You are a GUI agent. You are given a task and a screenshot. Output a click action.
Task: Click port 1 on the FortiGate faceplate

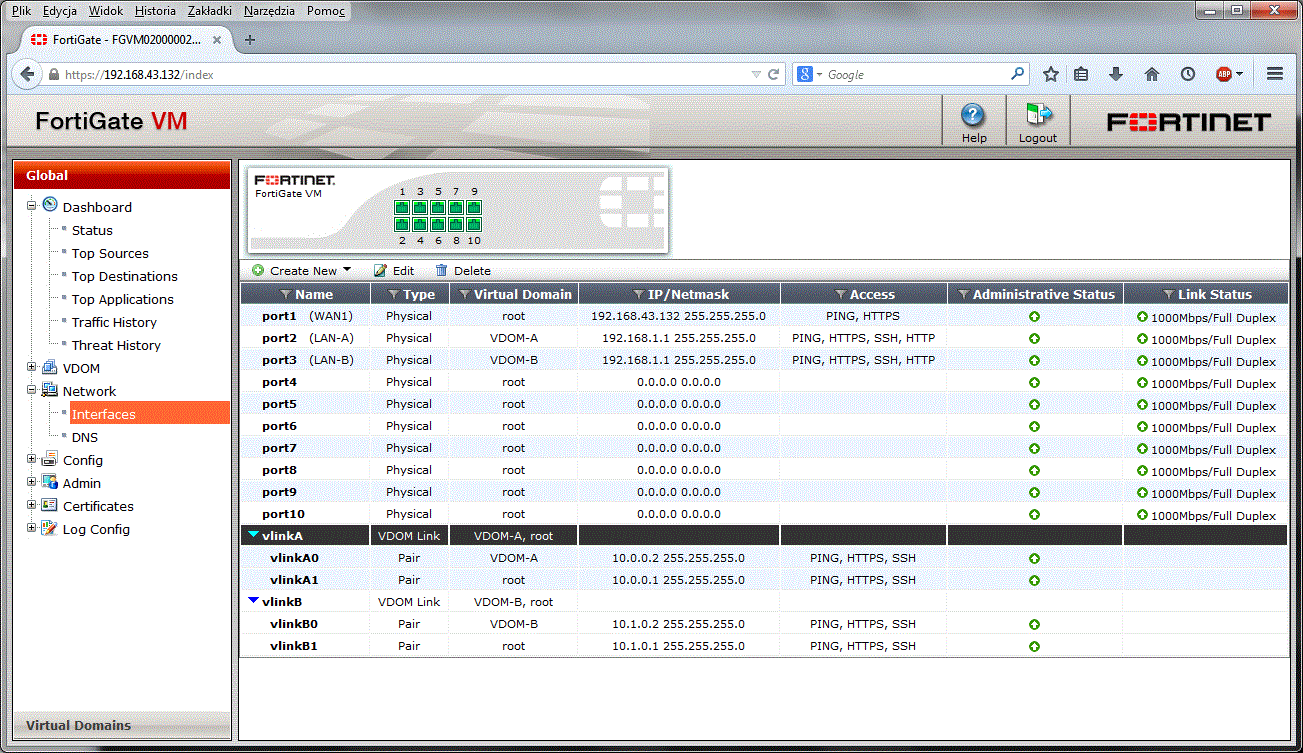(402, 207)
